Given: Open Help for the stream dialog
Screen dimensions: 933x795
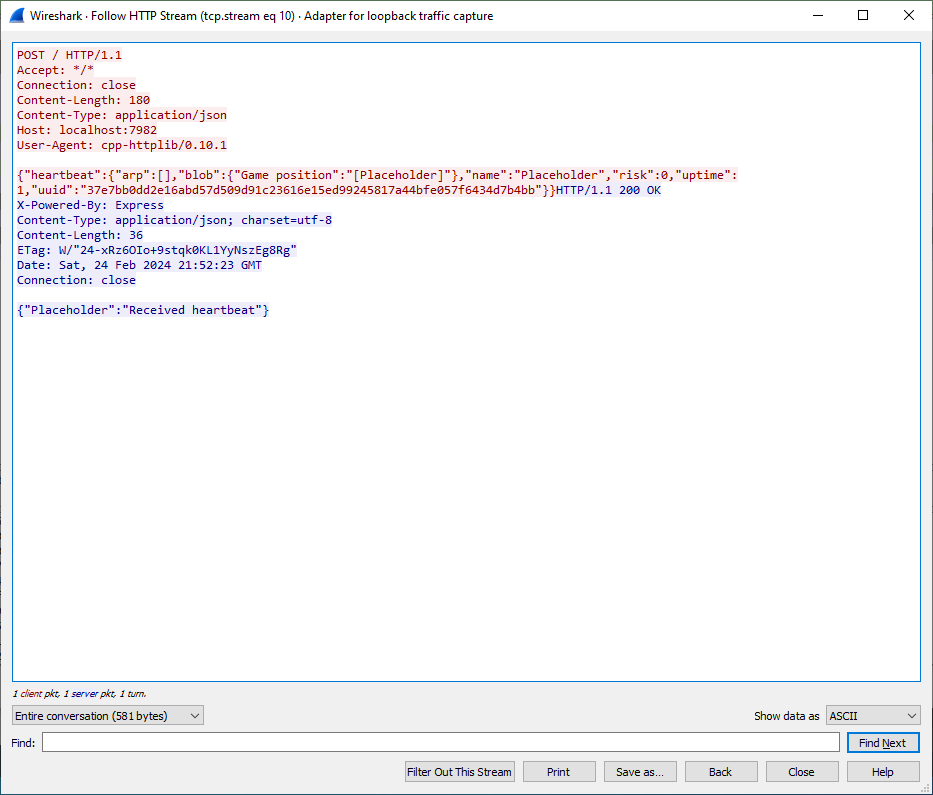Looking at the screenshot, I should pos(882,772).
